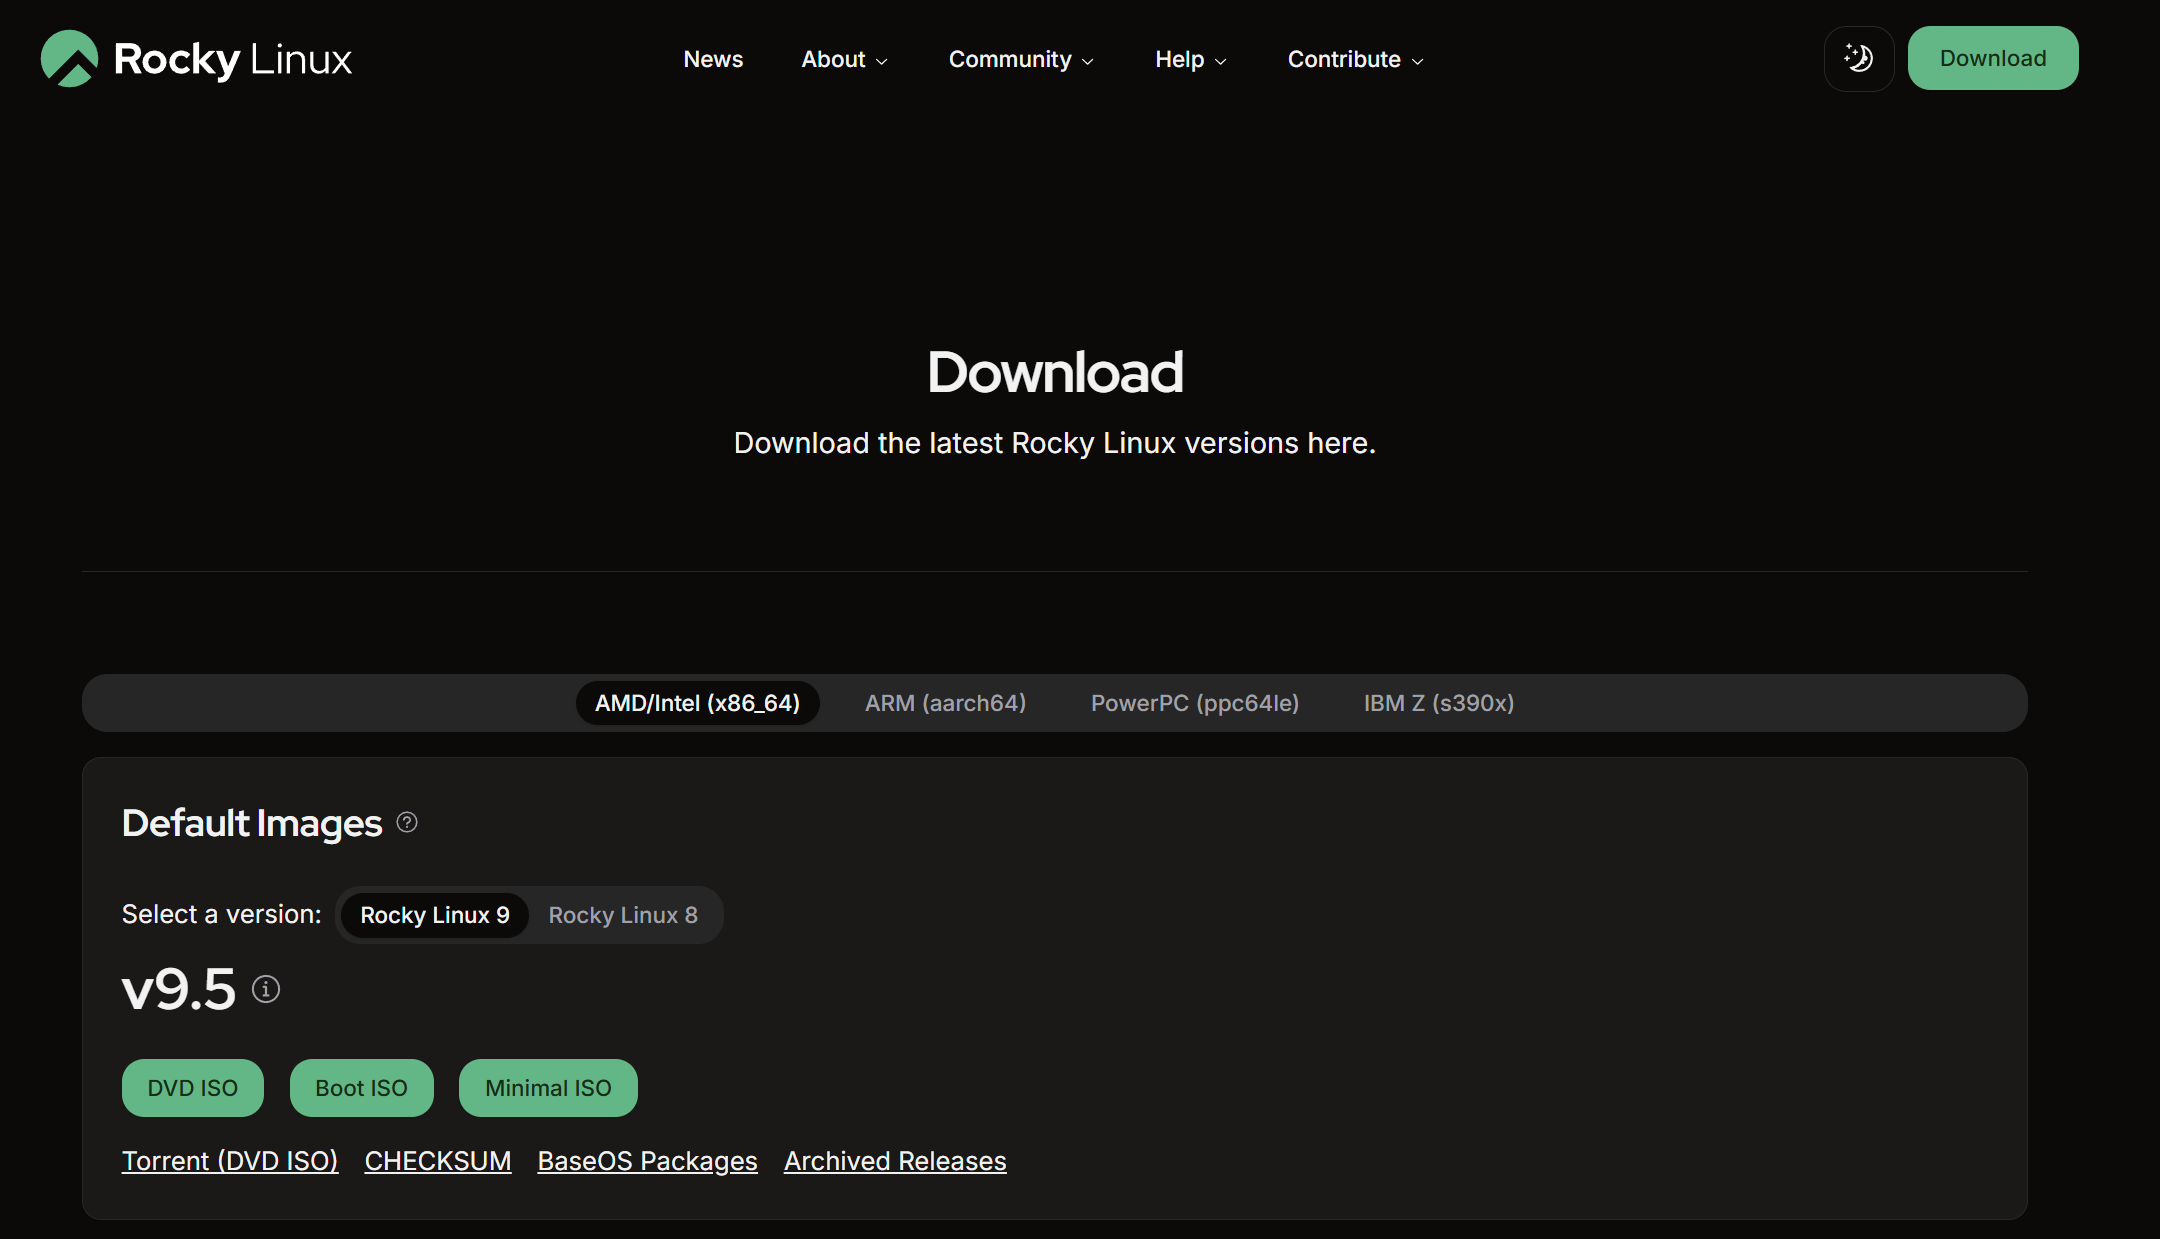Open the Torrent (DVD ISO) link
Screen dimensions: 2160x1239
(x=230, y=1161)
